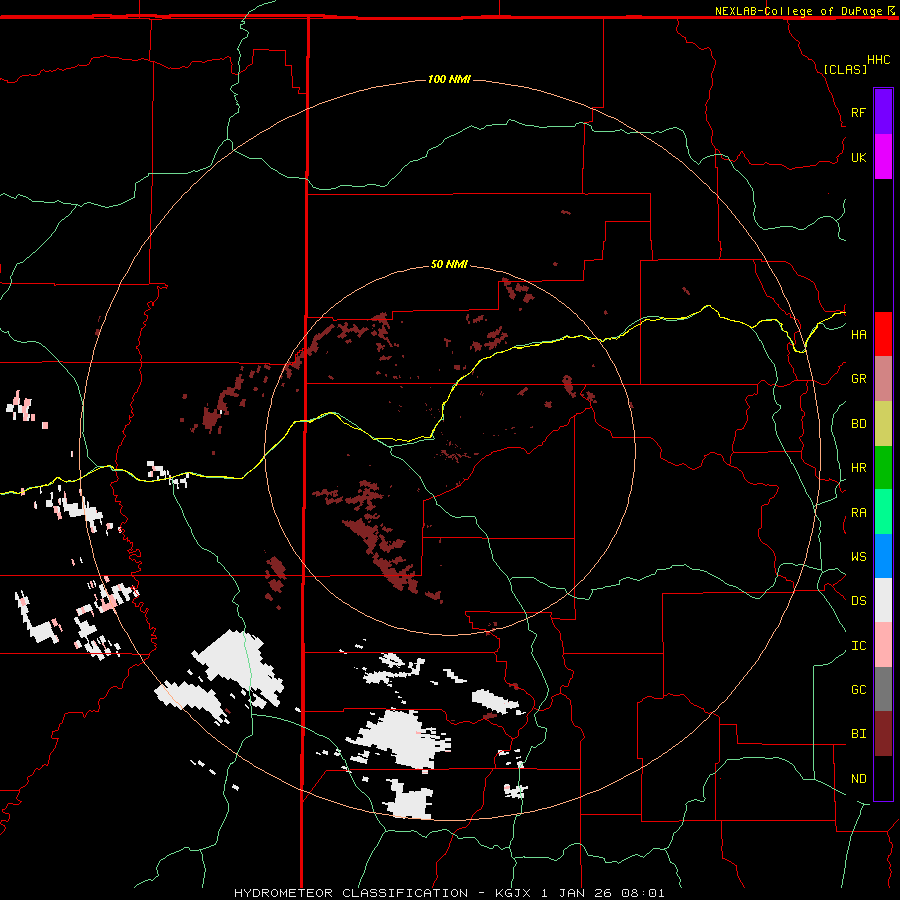Click the KGJX station identifier
The height and width of the screenshot is (900, 900).
point(513,893)
